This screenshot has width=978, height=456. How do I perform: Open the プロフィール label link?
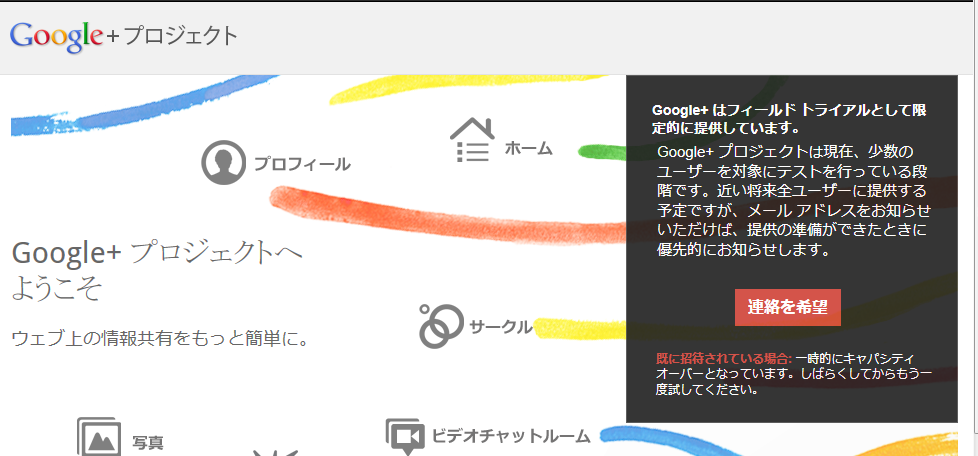tap(302, 165)
